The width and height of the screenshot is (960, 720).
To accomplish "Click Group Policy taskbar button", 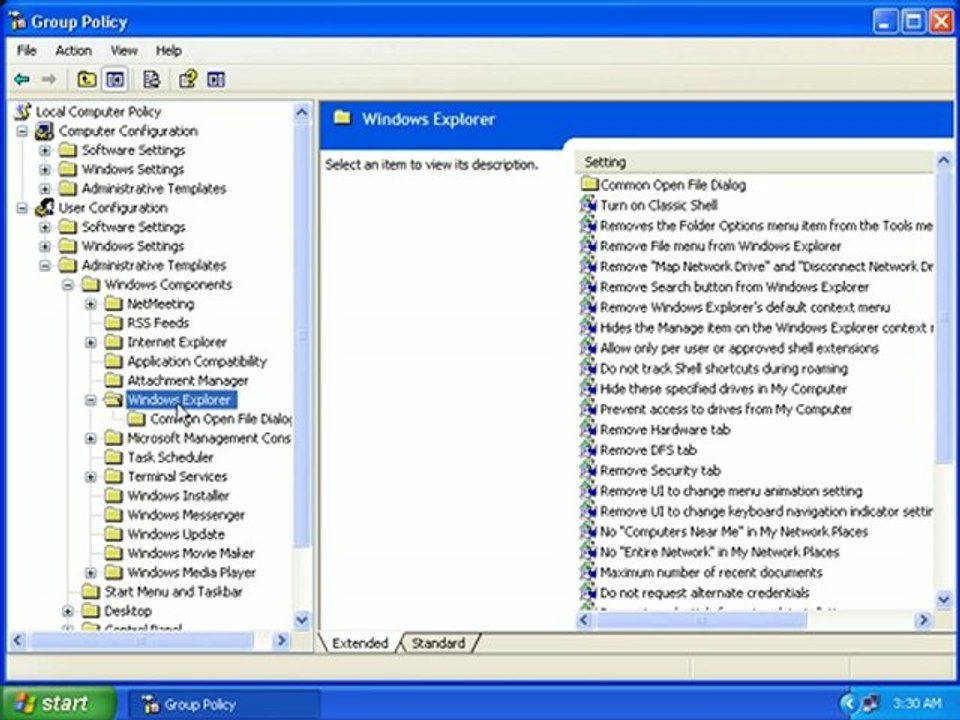I will tap(223, 704).
